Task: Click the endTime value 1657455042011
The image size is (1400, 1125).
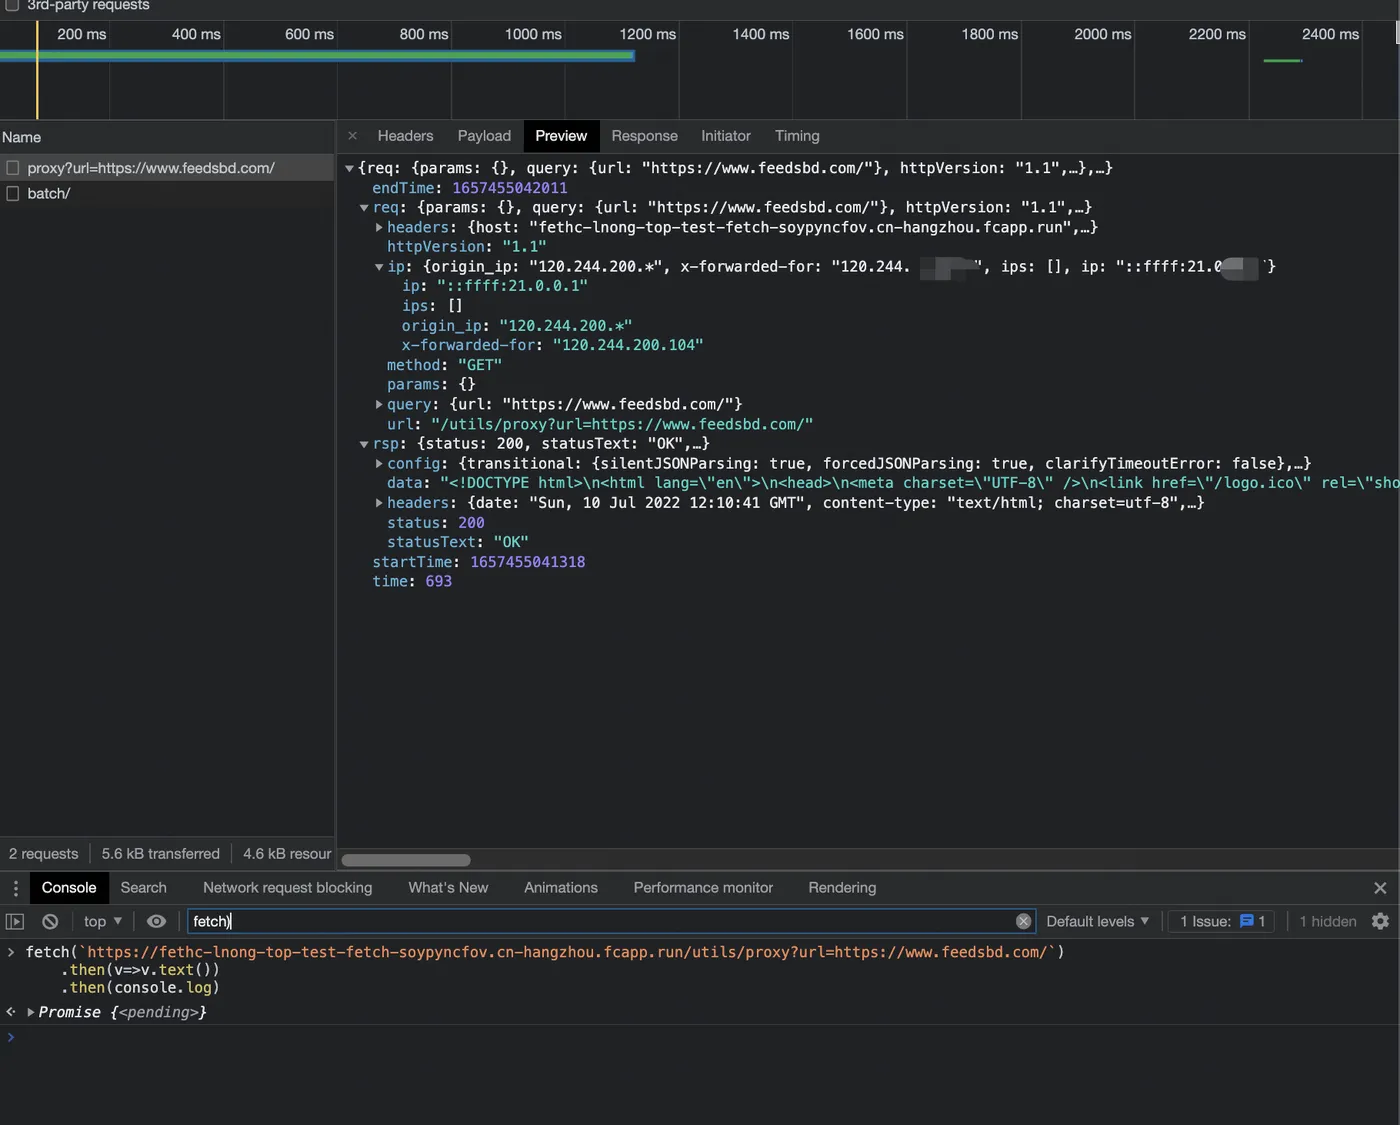Action: point(510,188)
